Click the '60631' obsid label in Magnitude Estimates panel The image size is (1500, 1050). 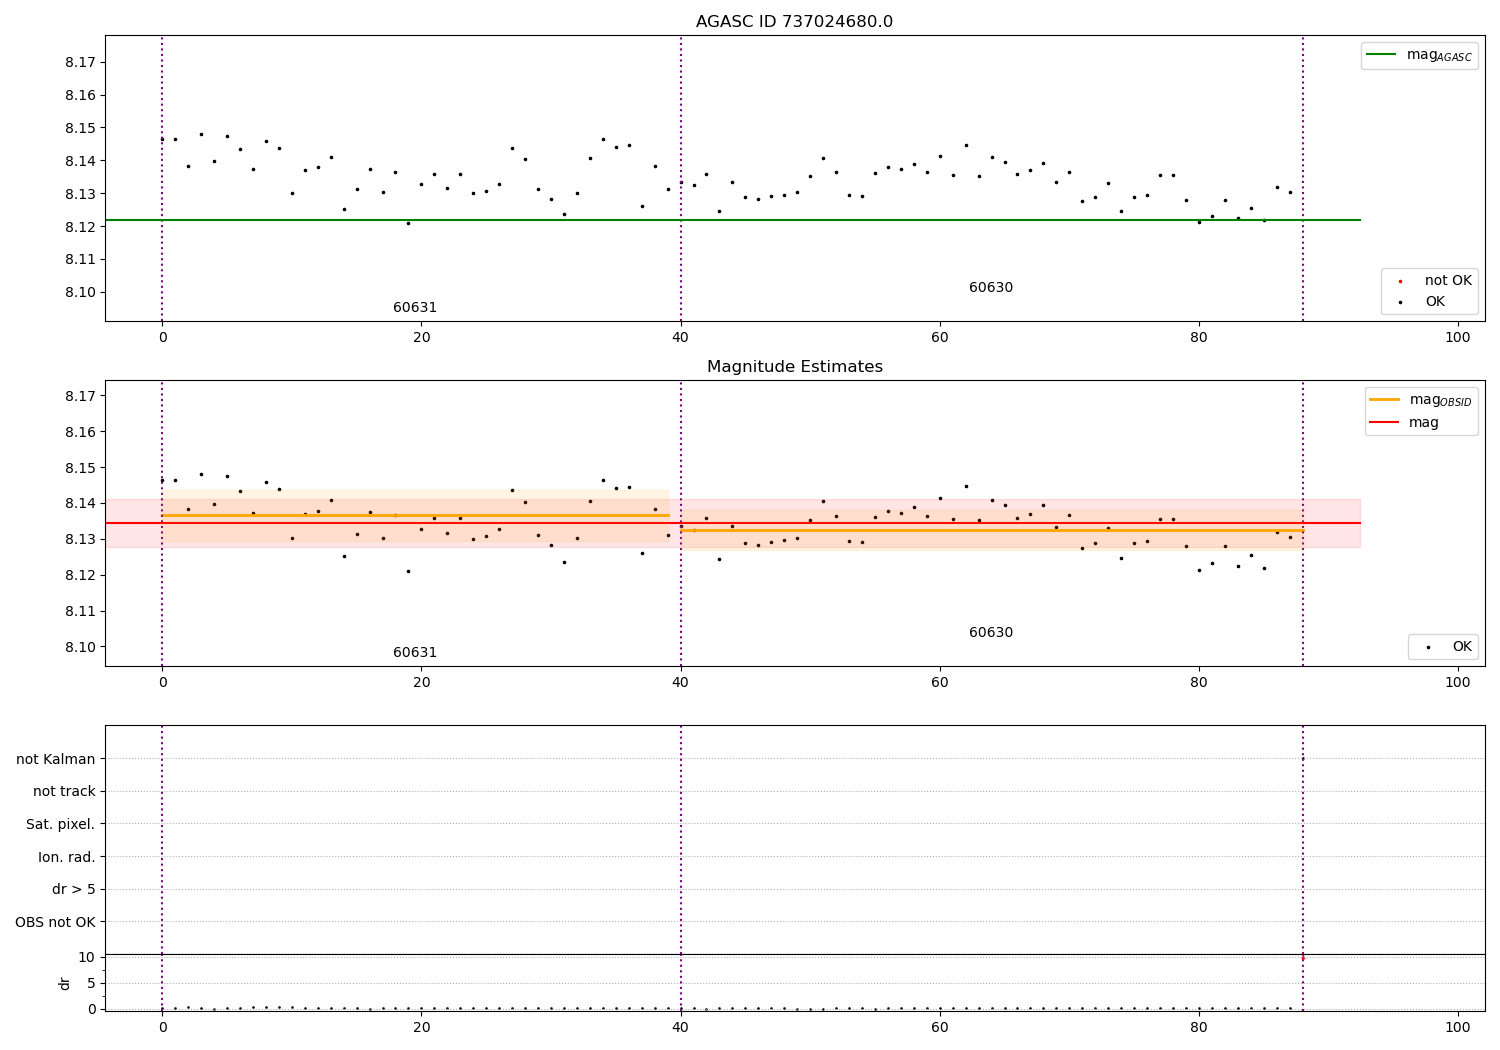coord(415,653)
